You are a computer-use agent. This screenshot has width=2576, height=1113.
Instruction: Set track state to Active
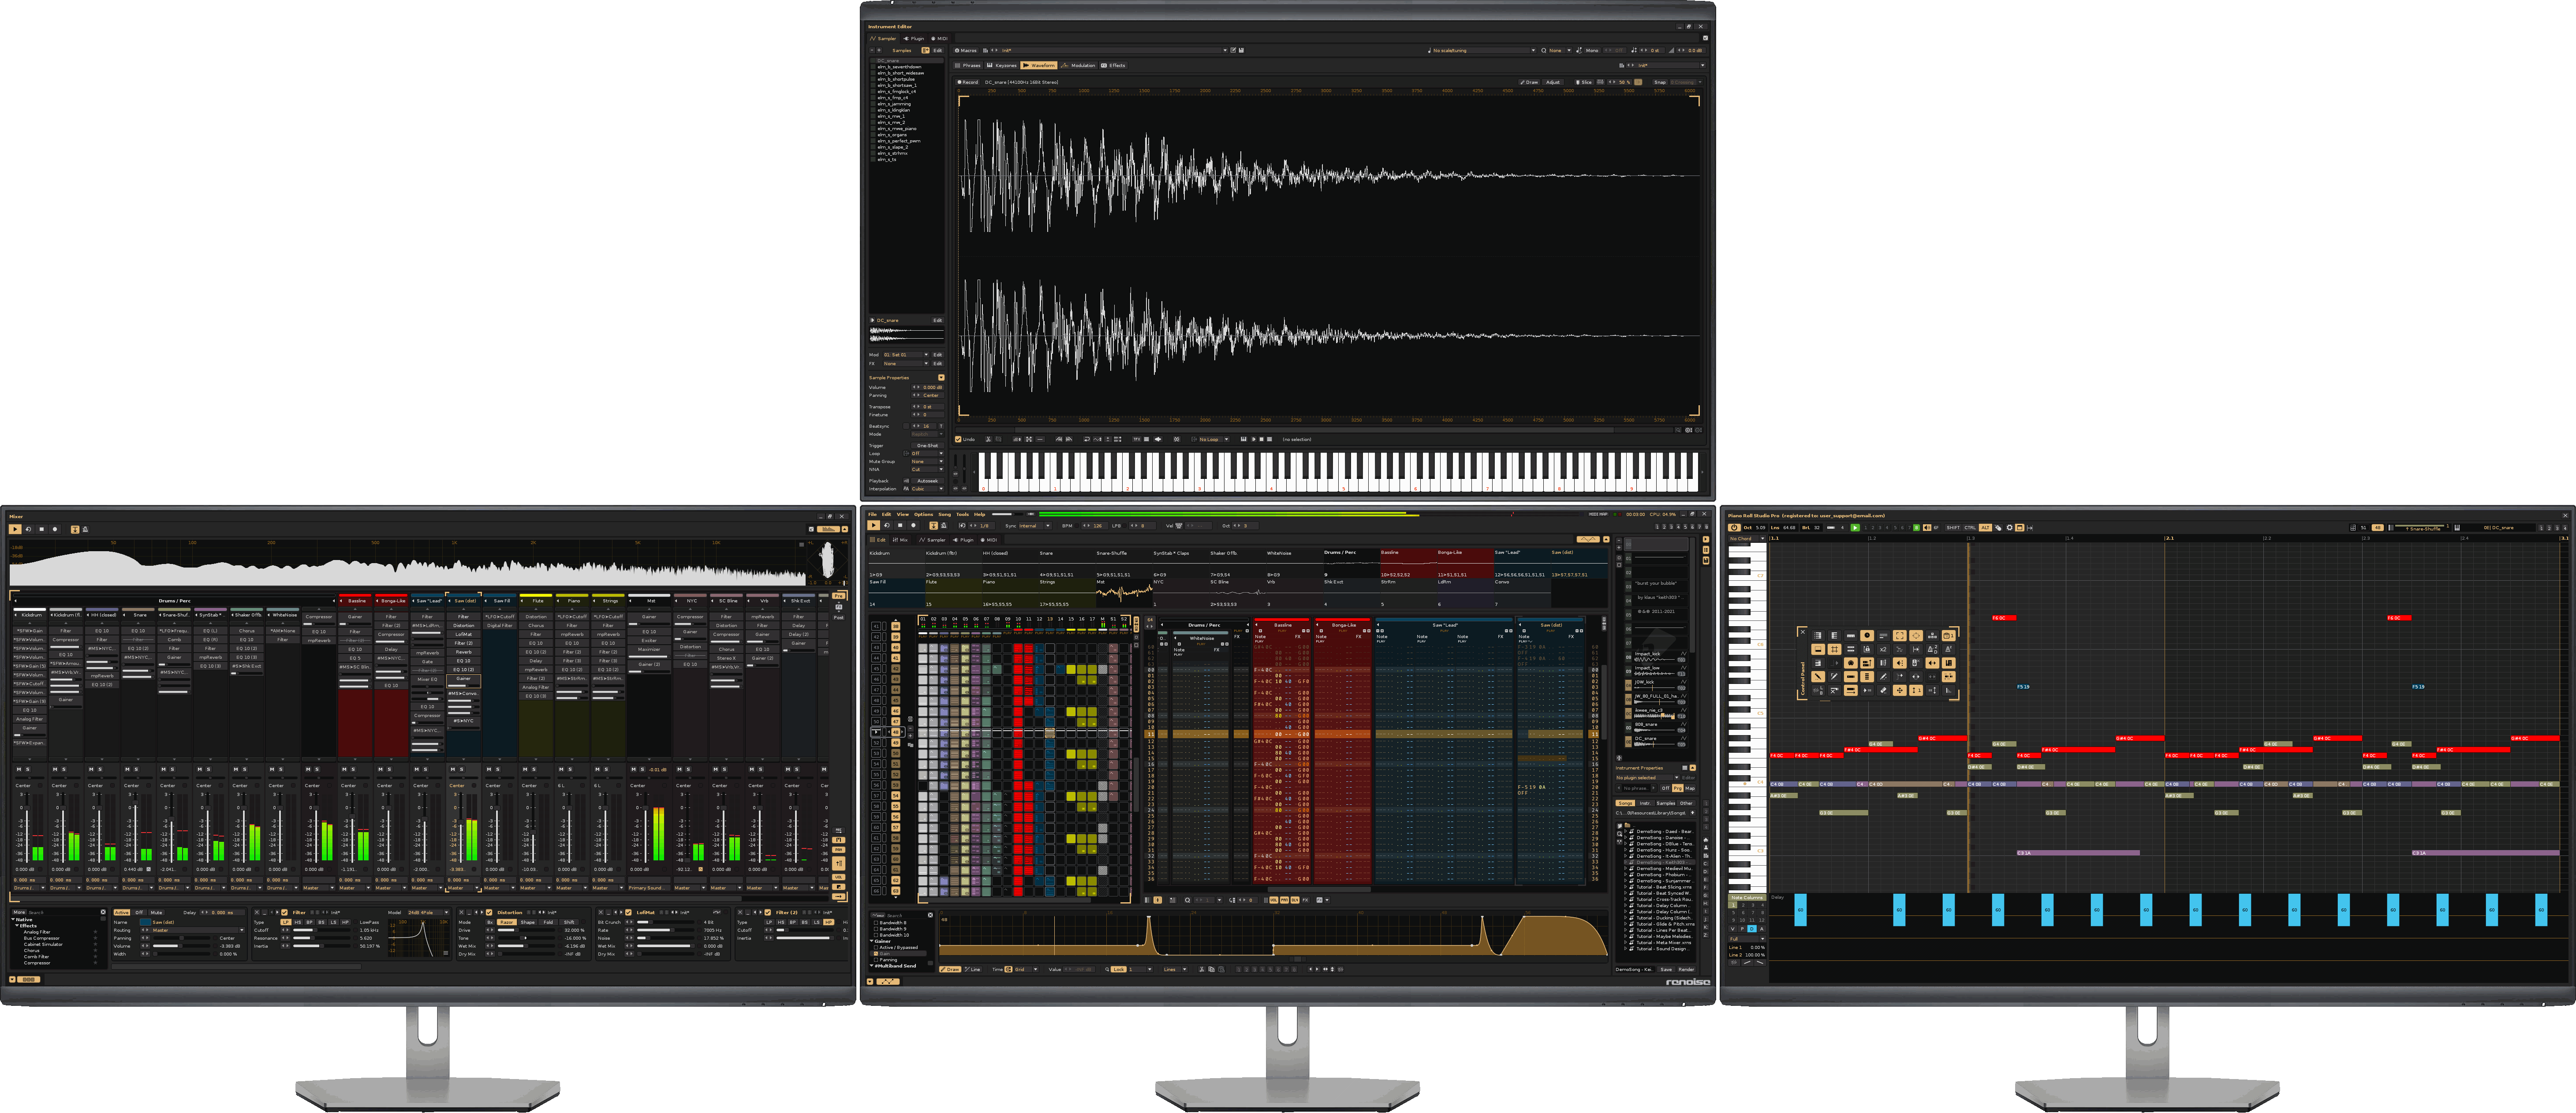click(x=122, y=912)
